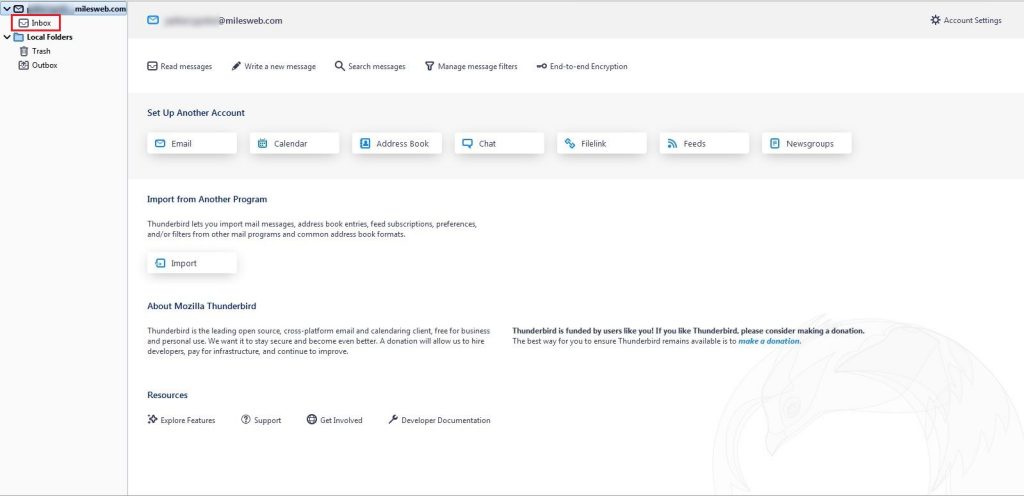The width and height of the screenshot is (1024, 496).
Task: Open Manage message filters
Action: point(471,66)
